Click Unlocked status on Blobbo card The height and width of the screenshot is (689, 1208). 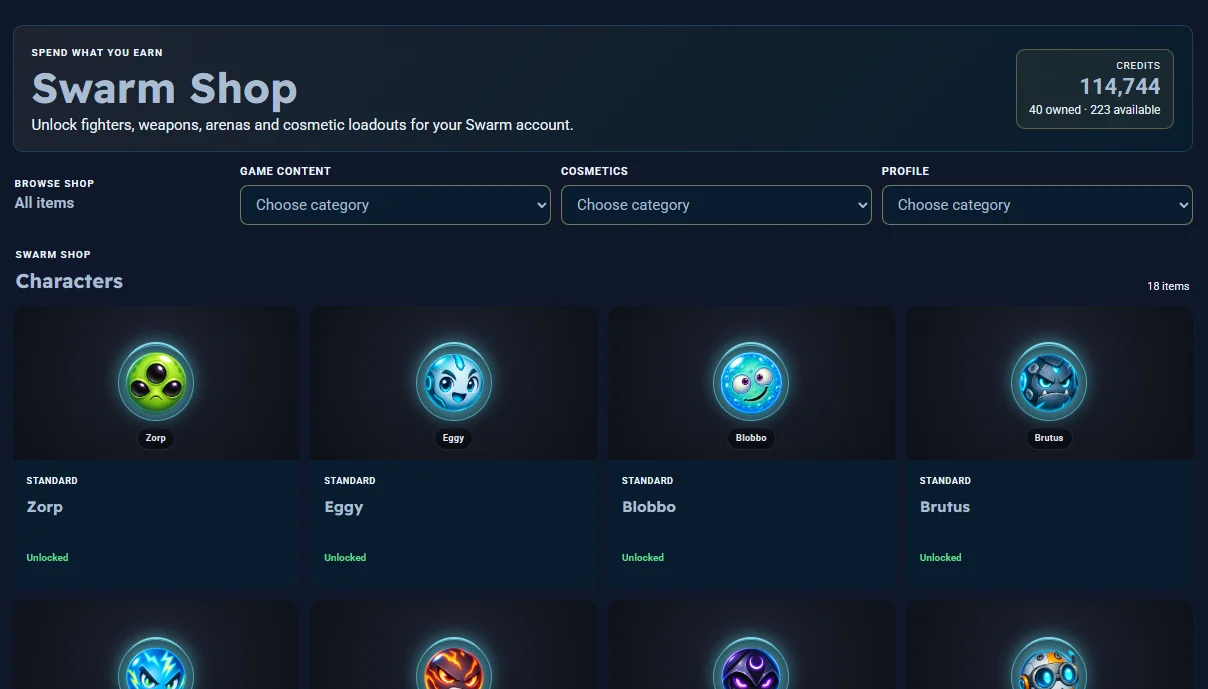(643, 557)
